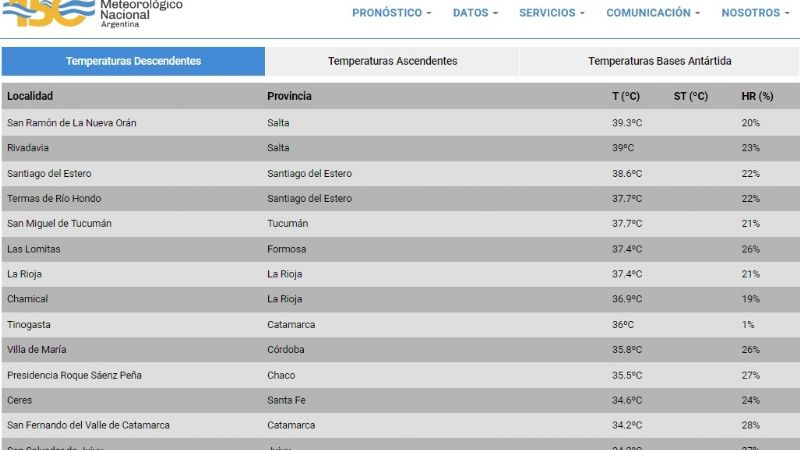Screen dimensions: 800x450
Task: Select the Temperaturas Descendentes tab
Action: coord(133,61)
